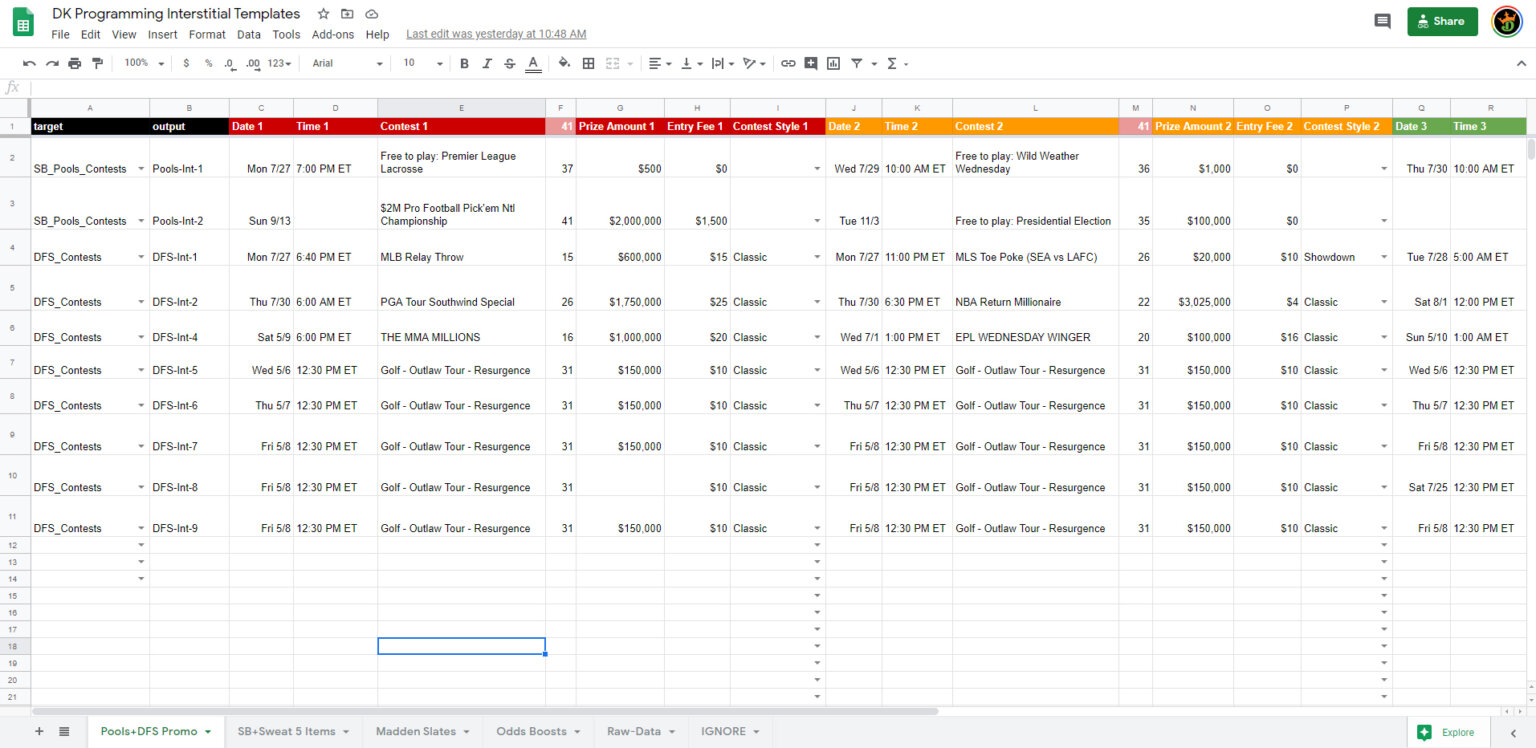This screenshot has width=1536, height=748.
Task: Select the Paint format tool
Action: (x=97, y=63)
